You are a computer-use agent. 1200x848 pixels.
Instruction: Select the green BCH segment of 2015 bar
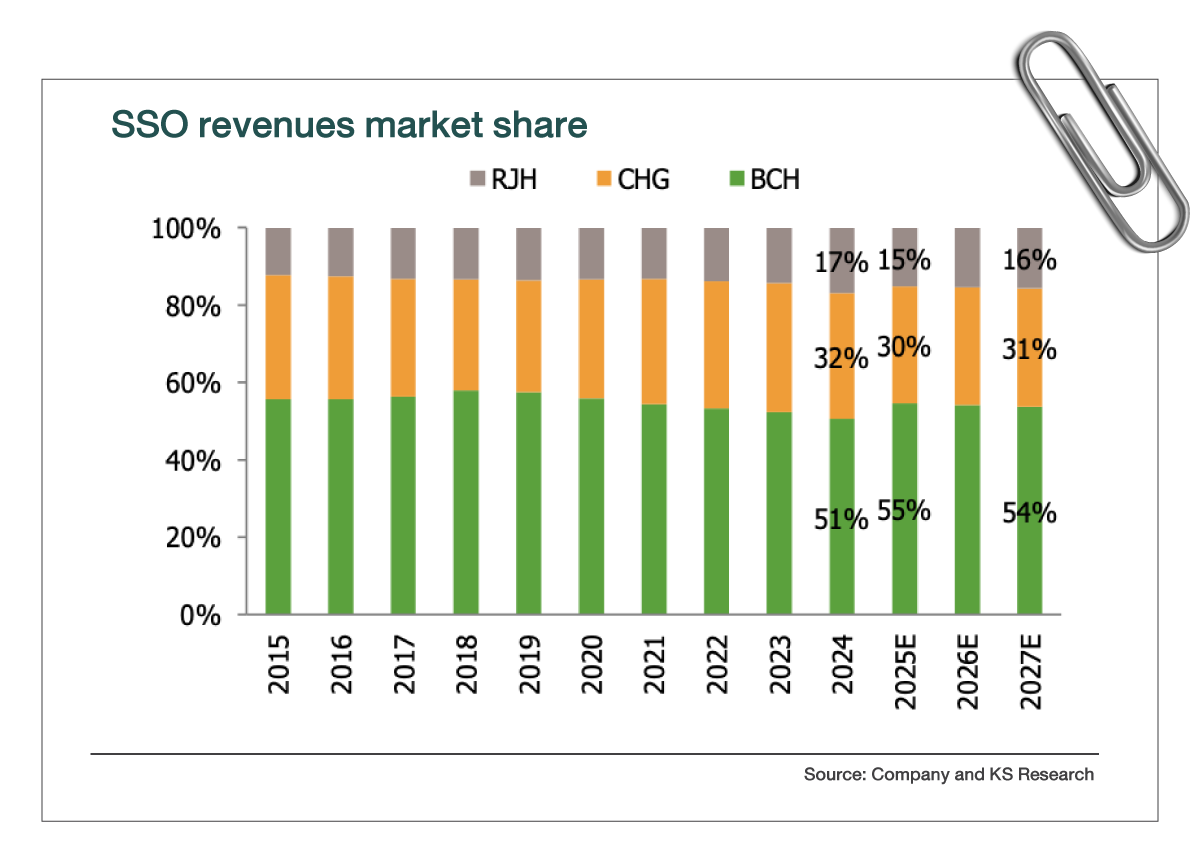(278, 505)
